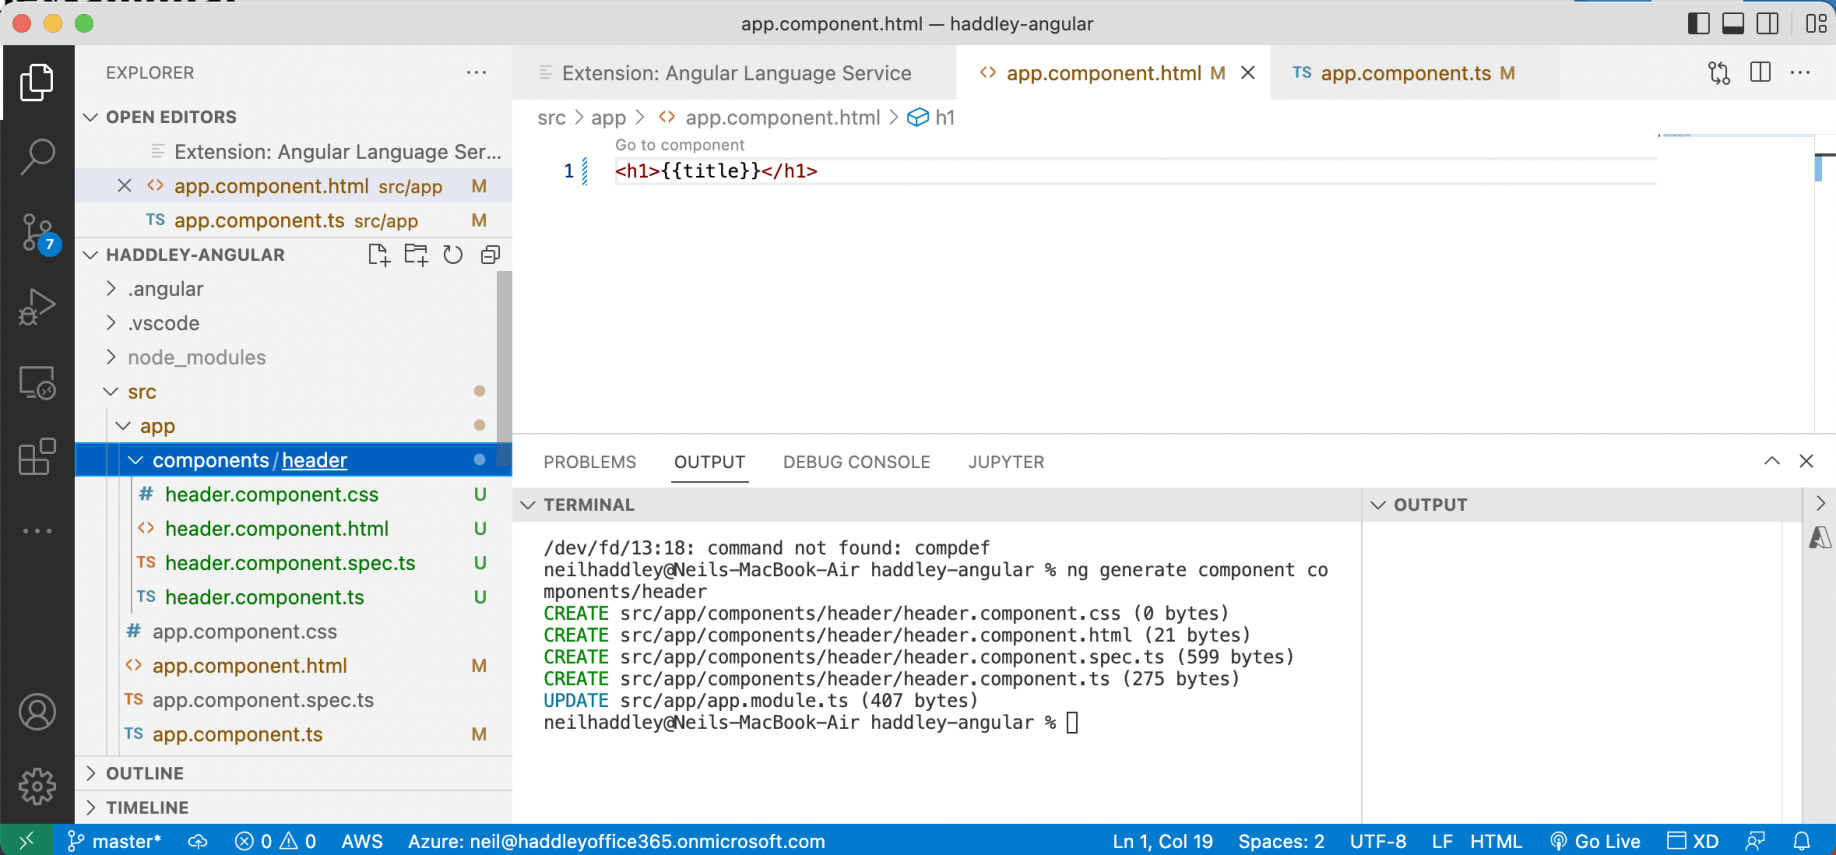Image resolution: width=1836 pixels, height=855 pixels.
Task: Open the Manage settings gear
Action: (37, 786)
